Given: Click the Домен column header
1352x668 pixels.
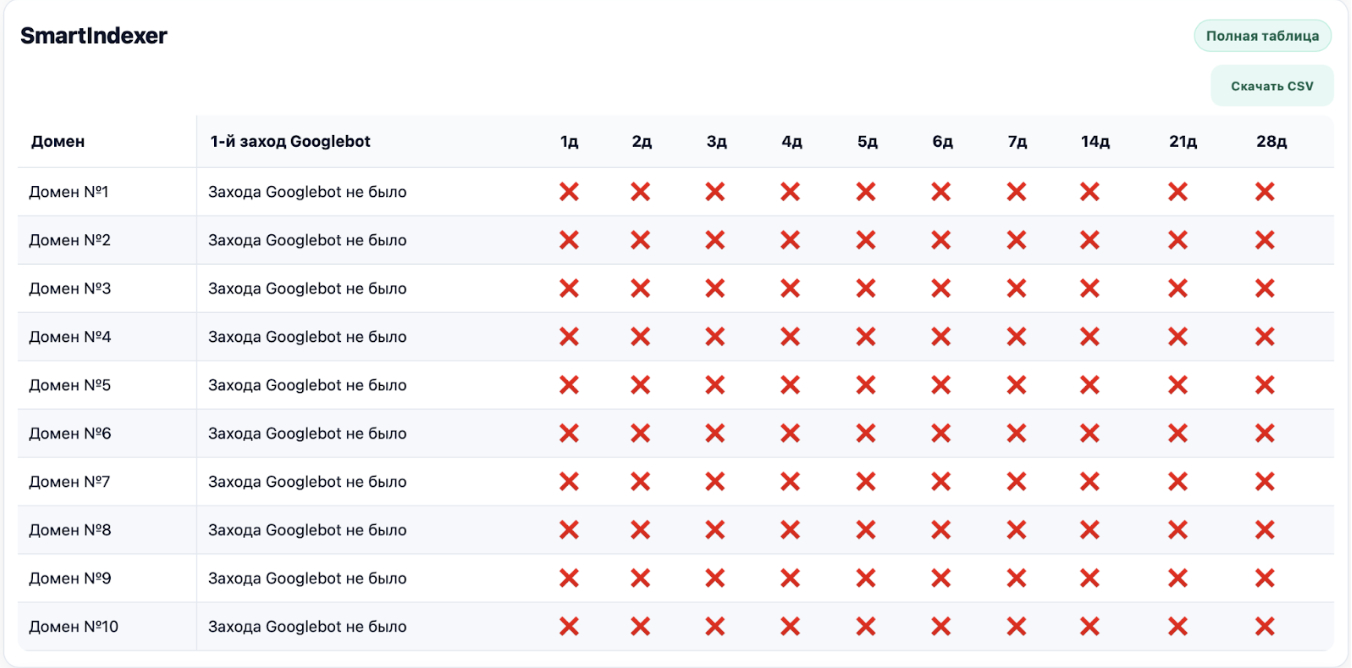Looking at the screenshot, I should [58, 142].
